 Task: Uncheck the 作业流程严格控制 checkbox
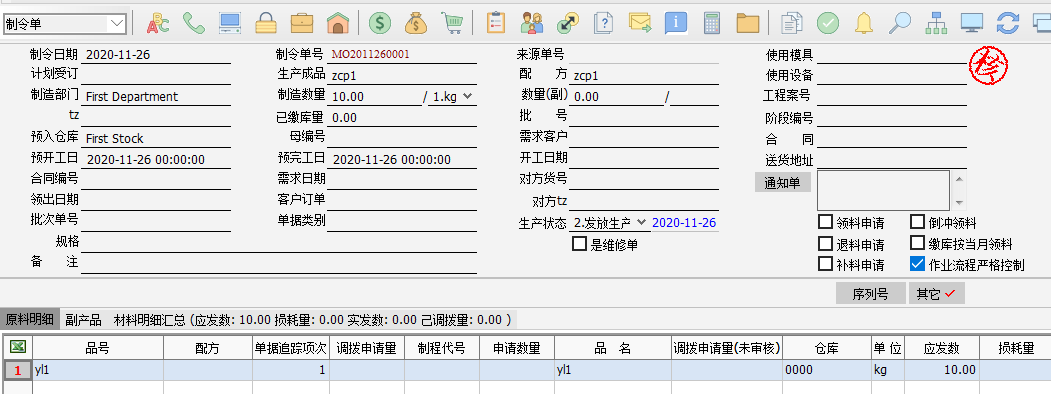point(918,264)
